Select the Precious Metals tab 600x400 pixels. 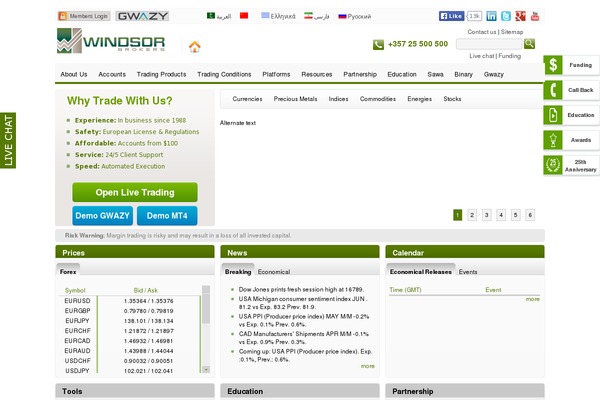(295, 99)
